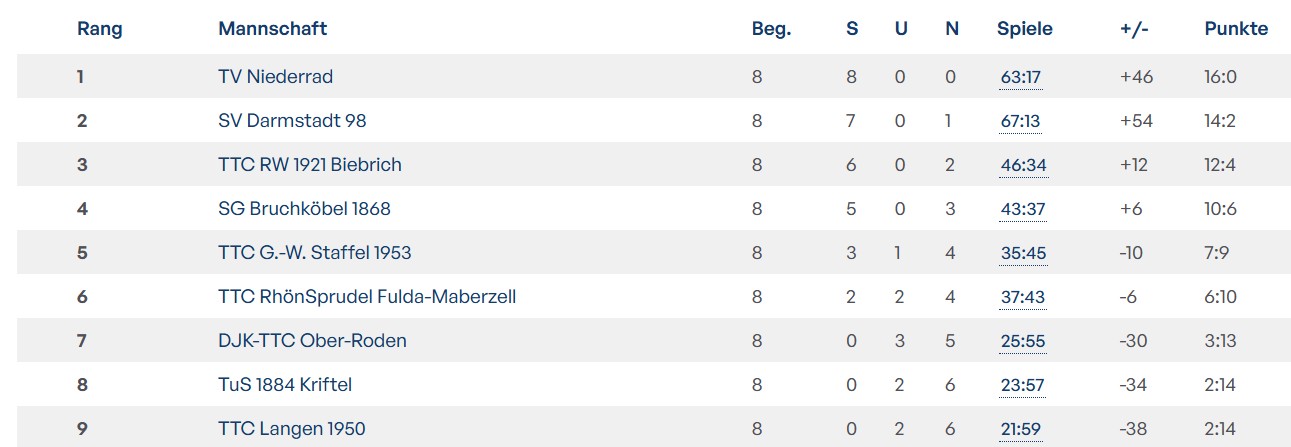Open the 67:13 games score details
Viewport: 1291px width, 447px height.
1020,122
